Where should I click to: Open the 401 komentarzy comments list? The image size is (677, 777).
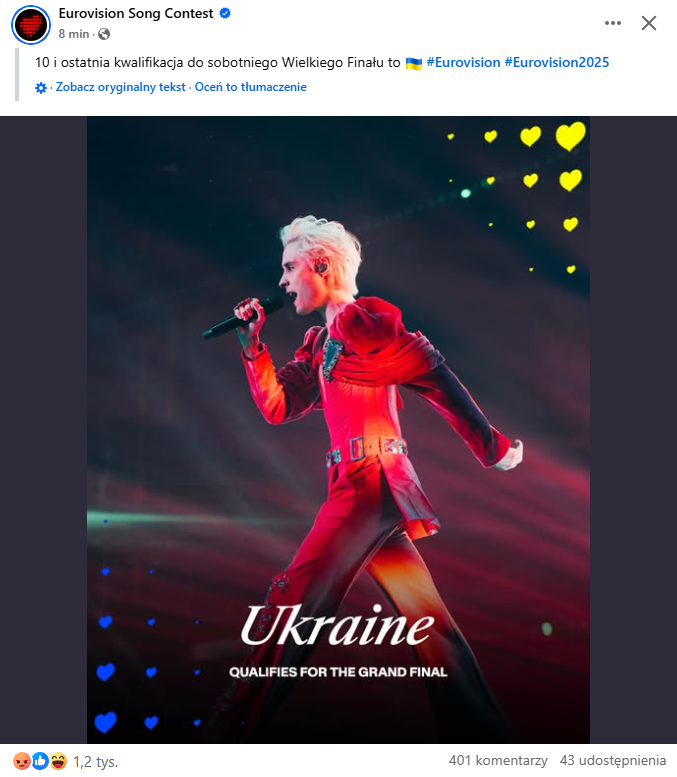pos(498,760)
